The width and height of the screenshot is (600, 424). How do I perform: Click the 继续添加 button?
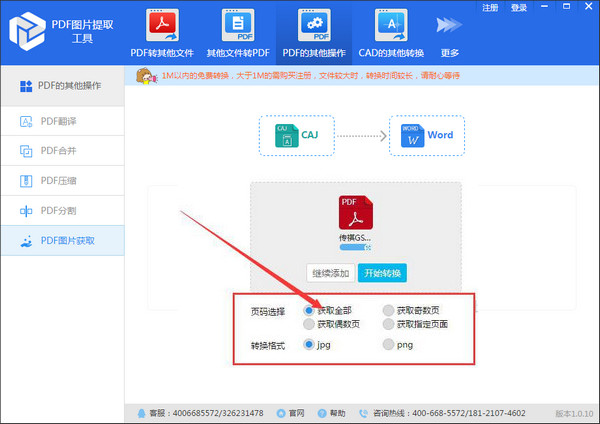(331, 273)
